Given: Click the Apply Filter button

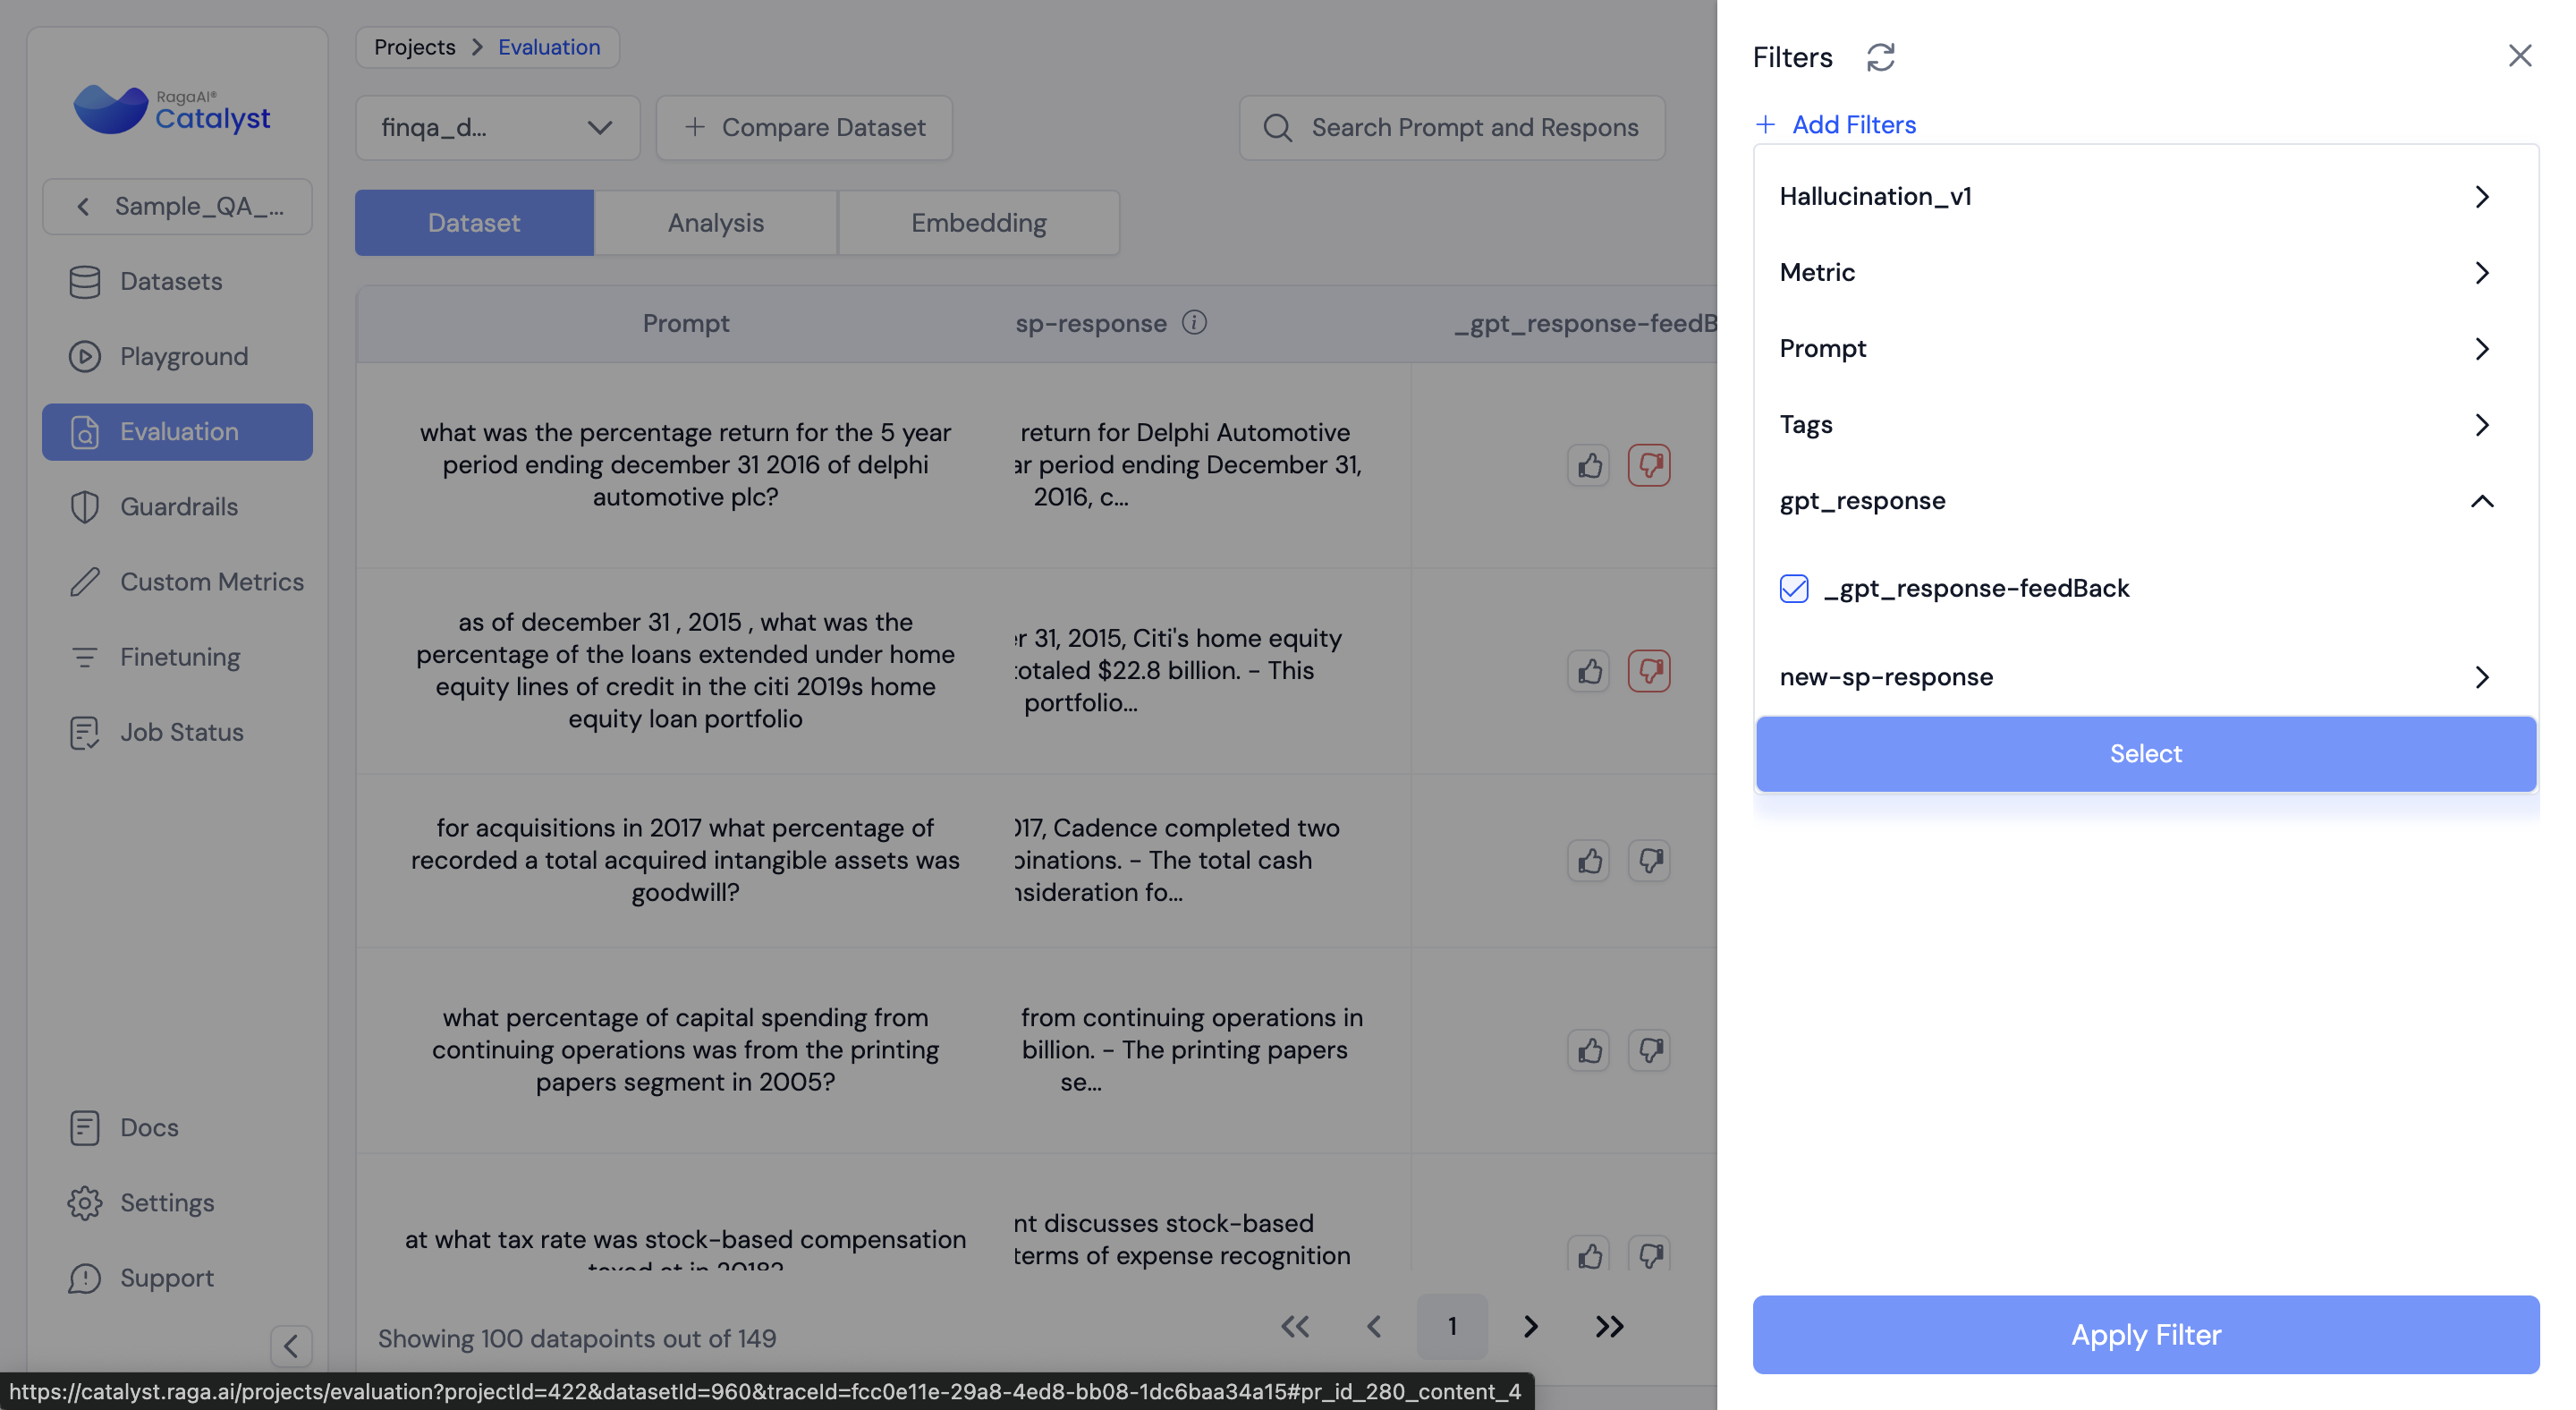Looking at the screenshot, I should 2145,1334.
